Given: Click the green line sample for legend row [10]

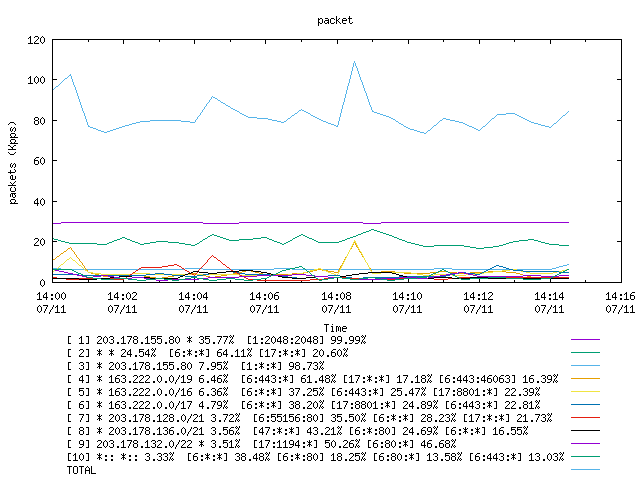Looking at the screenshot, I should click(585, 457).
